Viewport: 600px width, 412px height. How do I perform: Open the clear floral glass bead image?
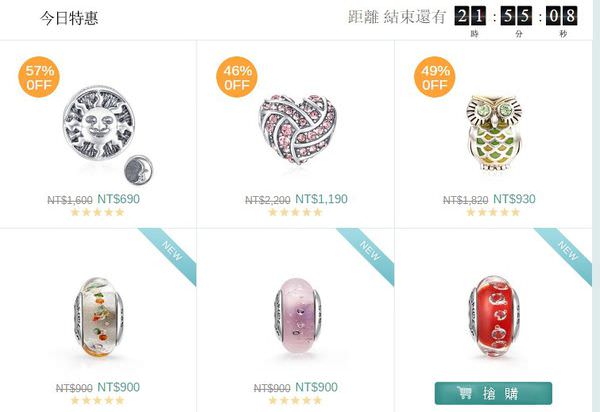point(99,317)
